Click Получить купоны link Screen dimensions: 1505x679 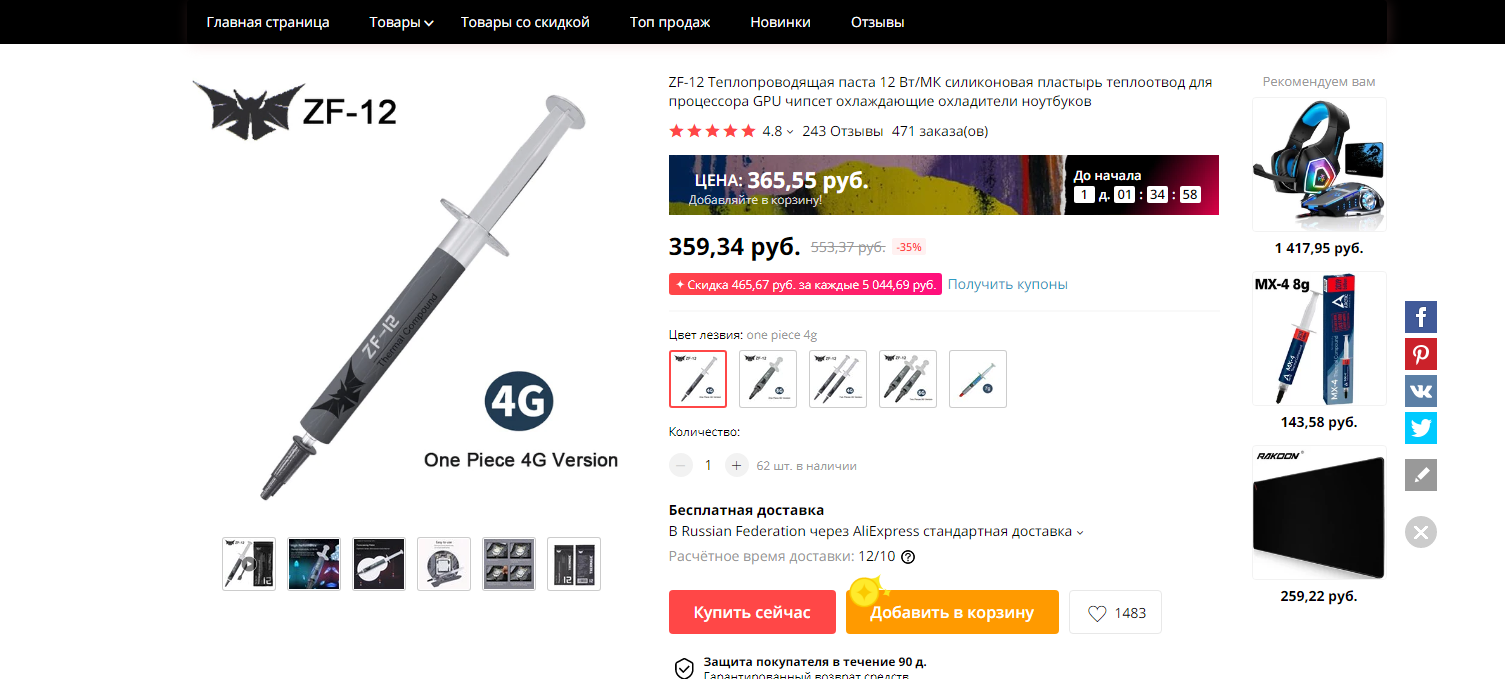coord(1008,284)
